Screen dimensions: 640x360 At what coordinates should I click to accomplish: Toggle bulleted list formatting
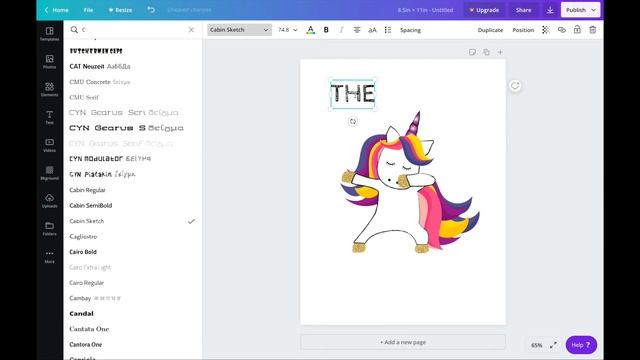pos(388,30)
